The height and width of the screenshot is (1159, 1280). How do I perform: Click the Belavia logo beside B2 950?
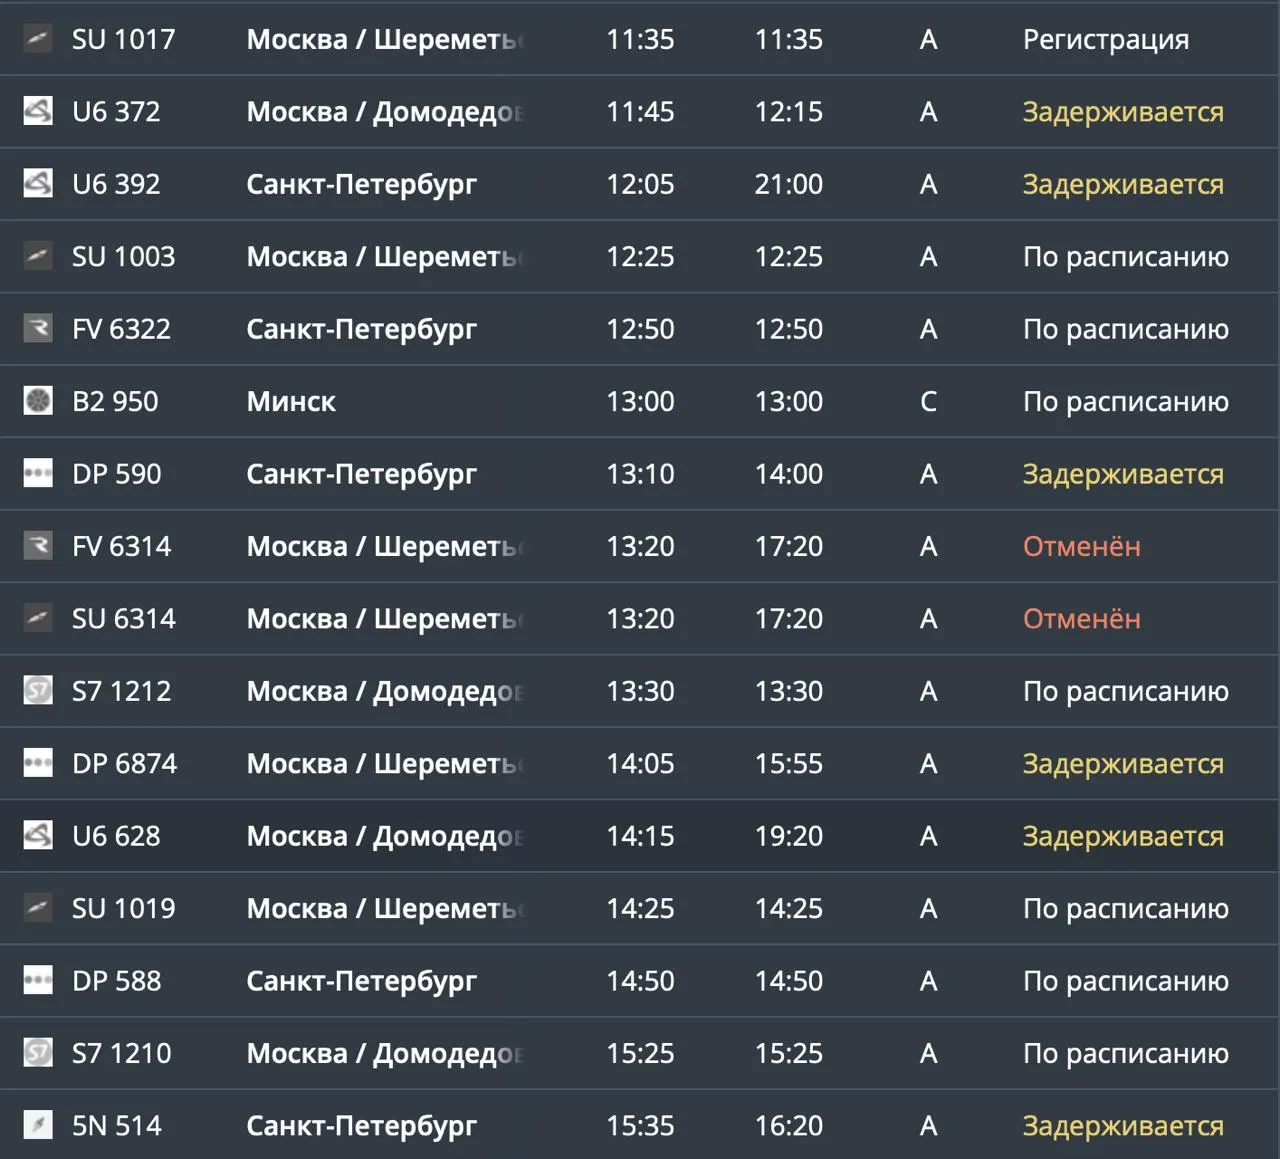click(x=38, y=401)
